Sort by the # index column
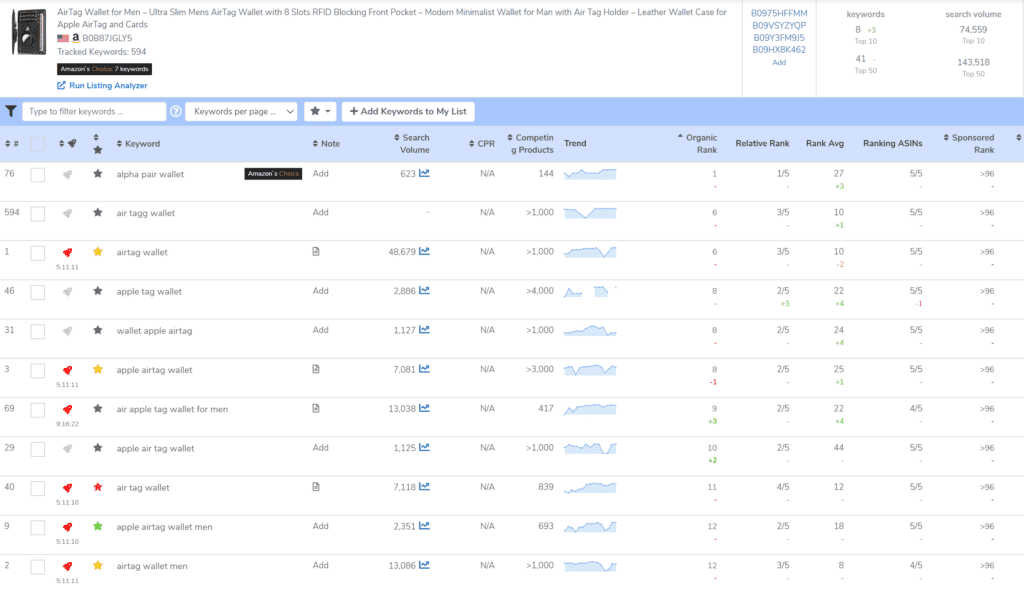Screen dimensions: 1024x592 (12, 144)
